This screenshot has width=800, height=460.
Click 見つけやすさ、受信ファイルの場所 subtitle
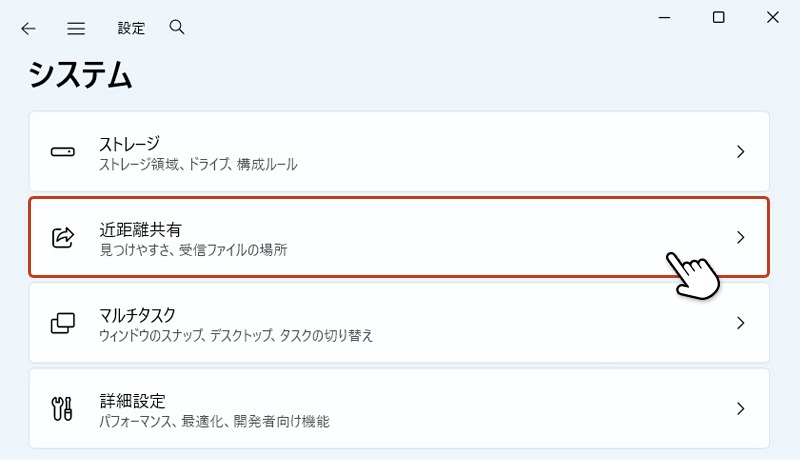[x=193, y=249]
